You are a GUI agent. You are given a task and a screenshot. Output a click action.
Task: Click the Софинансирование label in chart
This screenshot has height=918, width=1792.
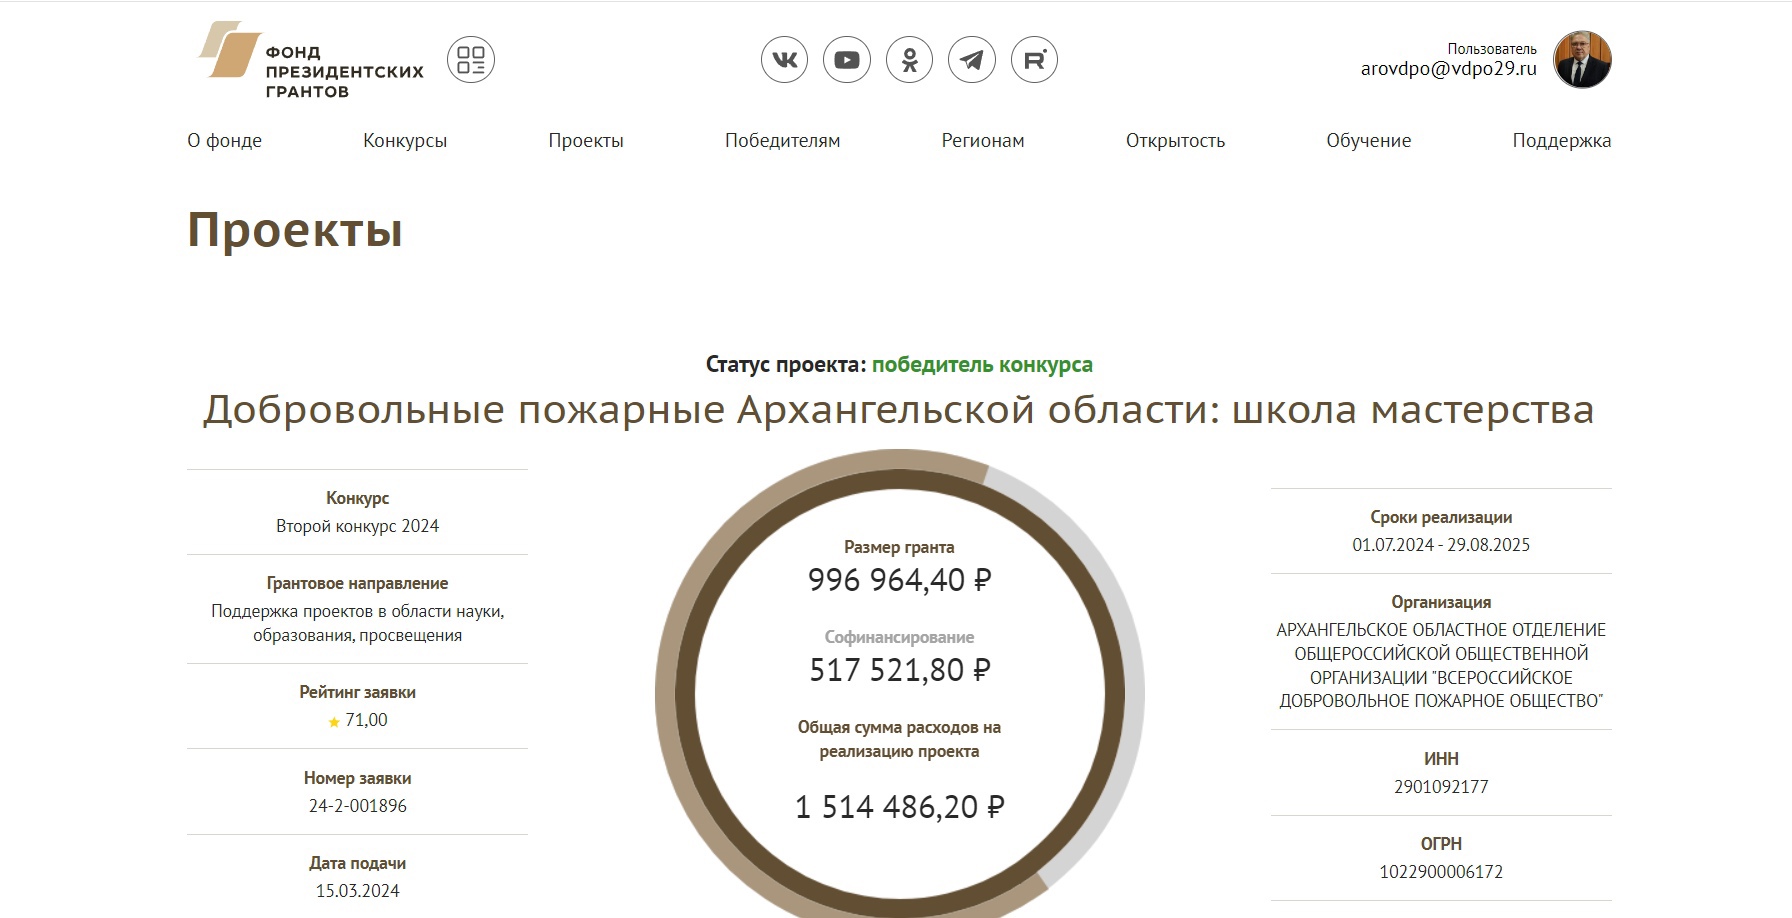(x=899, y=637)
